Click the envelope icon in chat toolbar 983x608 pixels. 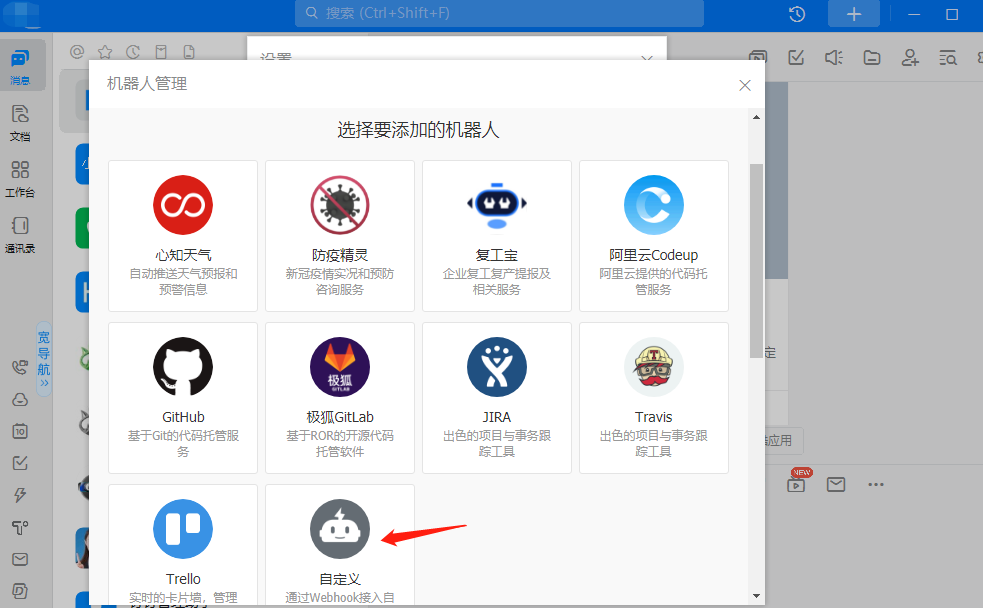click(x=836, y=484)
